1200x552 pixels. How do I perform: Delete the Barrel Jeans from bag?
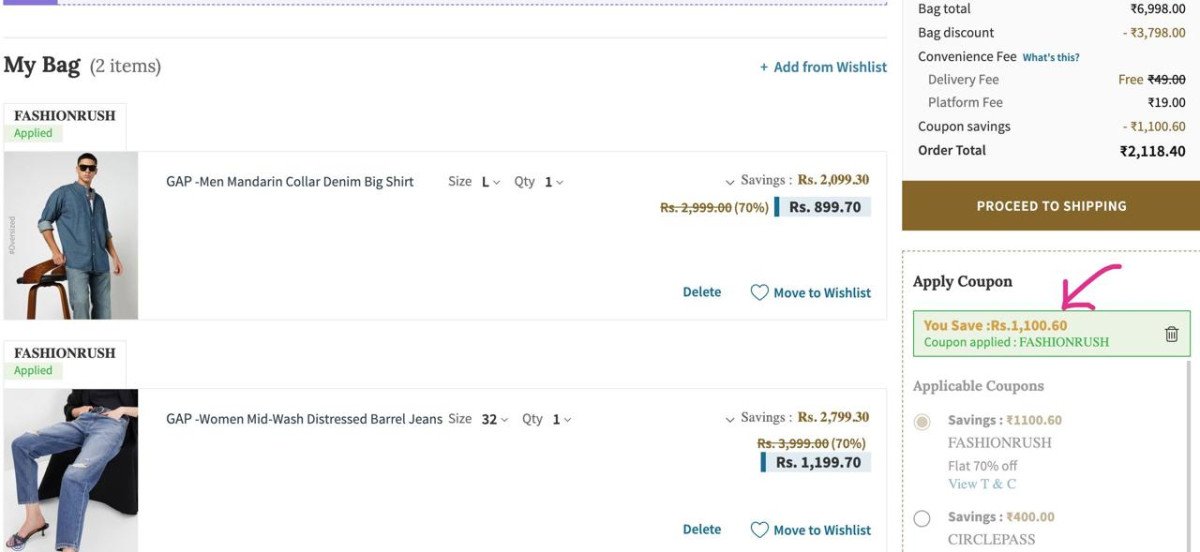pos(702,529)
